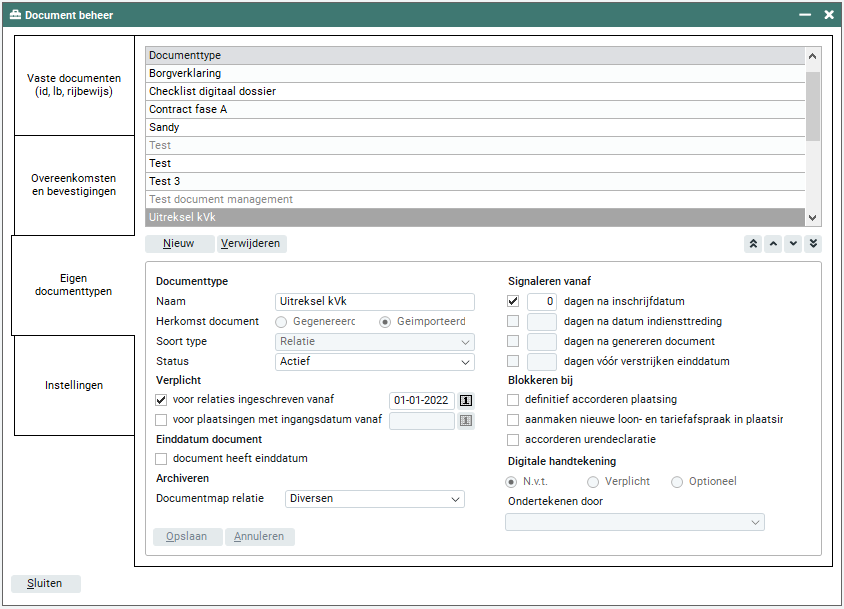844x609 pixels.
Task: Enable 'document heeft einddatum' checkbox
Action: coord(162,459)
